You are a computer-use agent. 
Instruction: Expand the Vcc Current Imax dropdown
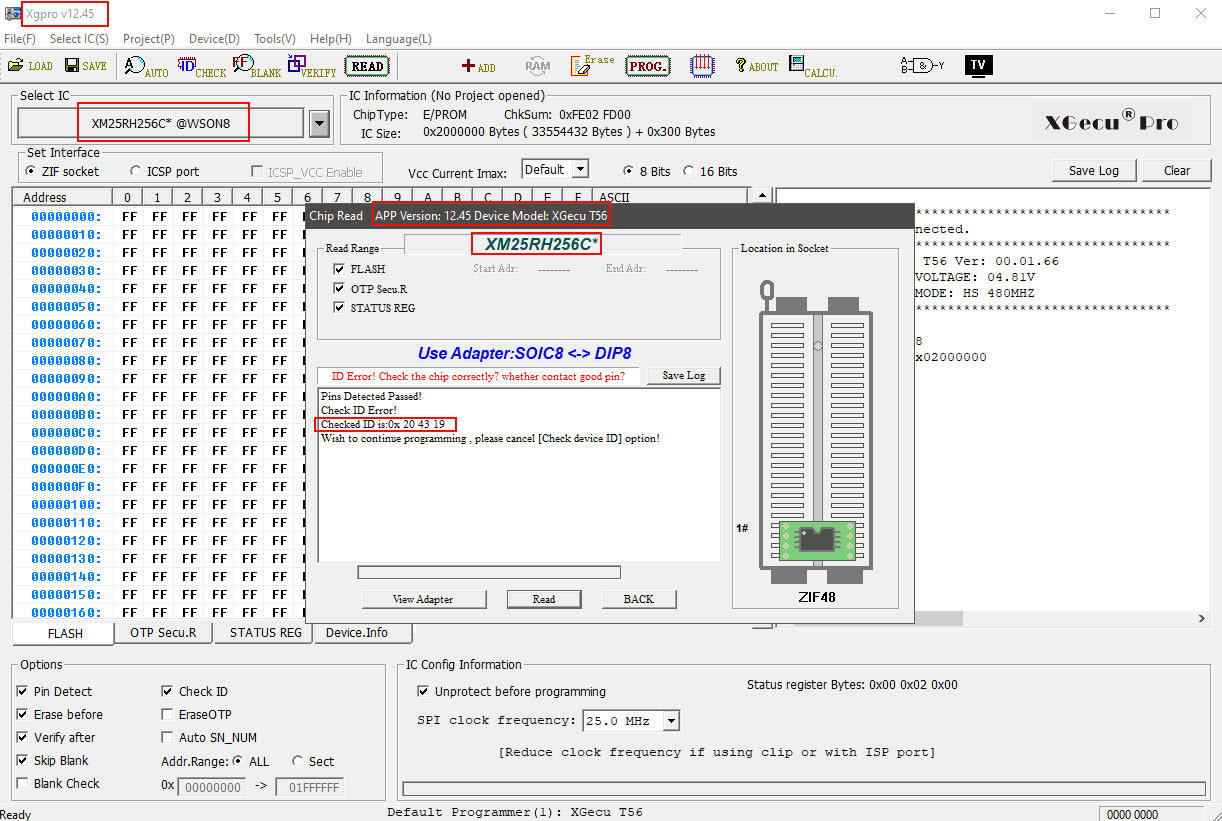(579, 170)
